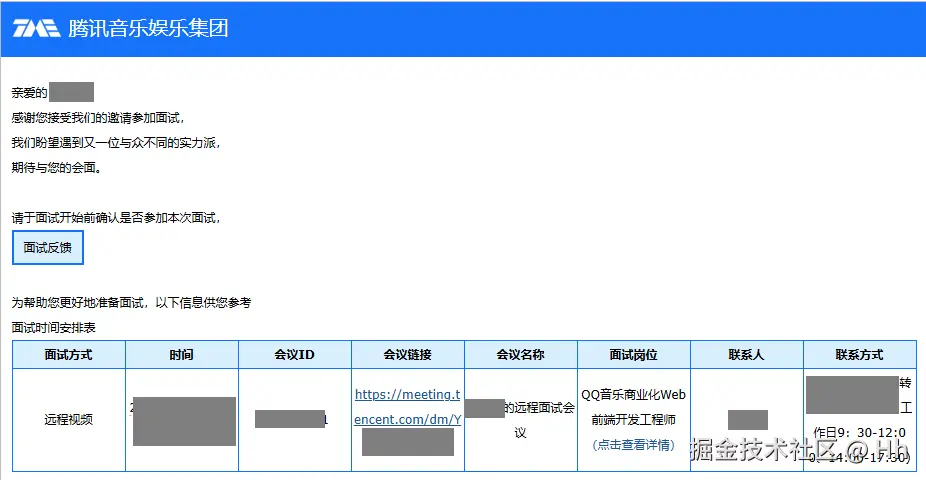Click the QQ音乐商业化Web前端开发工程师 position text
This screenshot has width=926, height=480.
(x=633, y=407)
